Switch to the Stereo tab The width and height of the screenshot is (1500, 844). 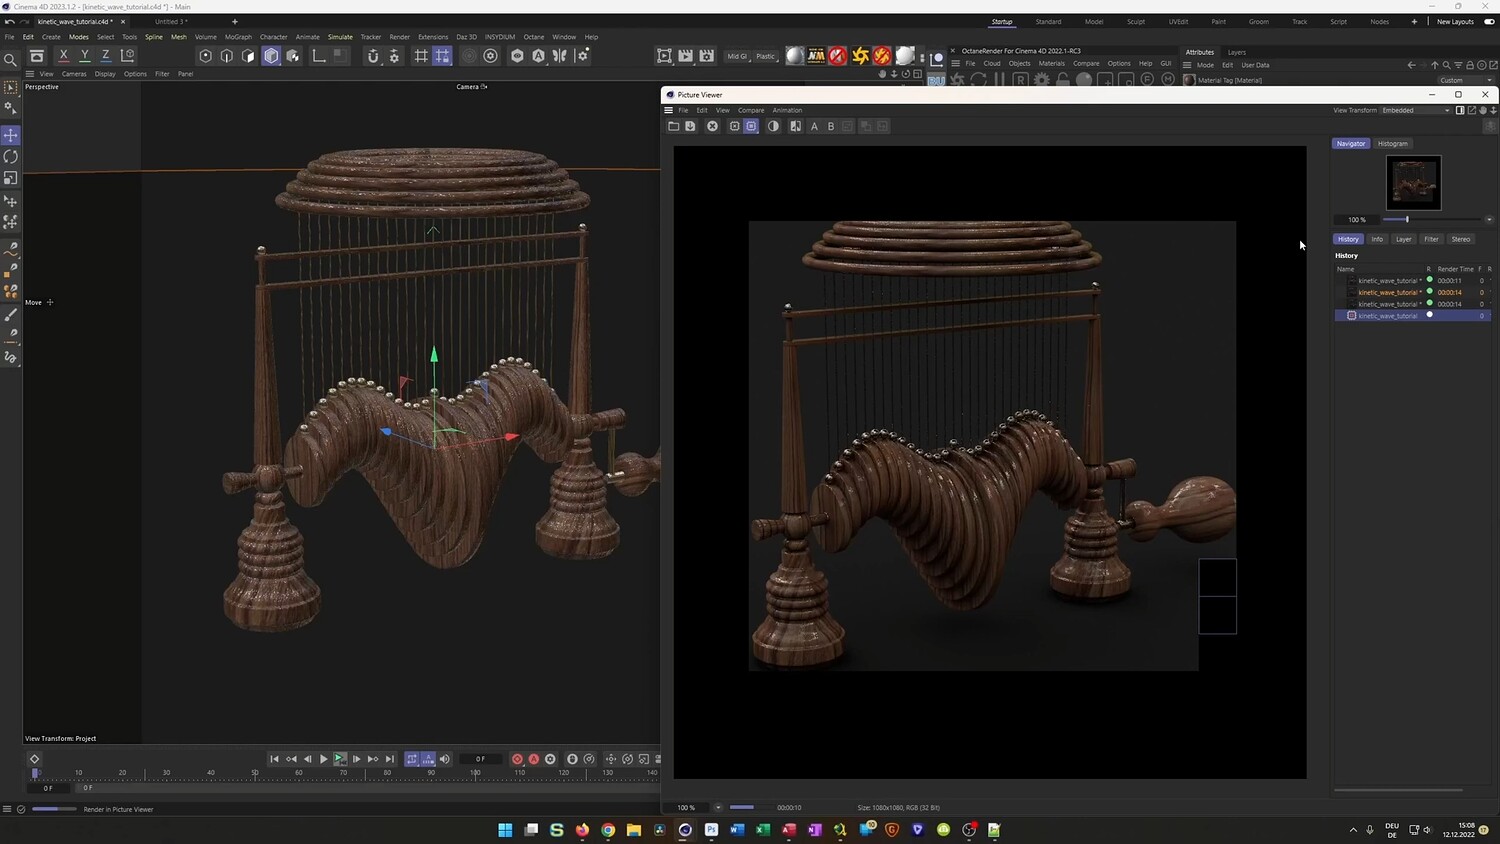point(1461,239)
